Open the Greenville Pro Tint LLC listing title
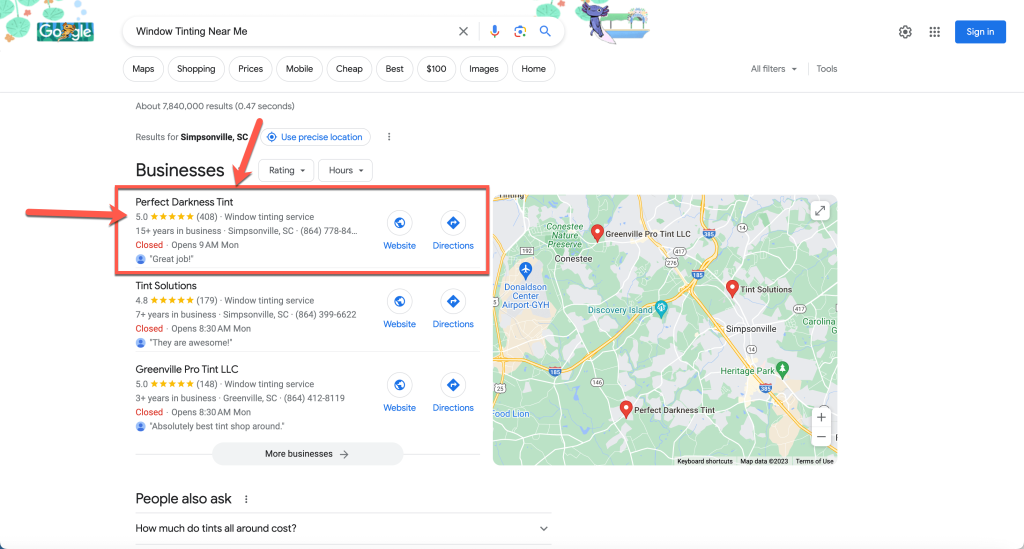This screenshot has height=549, width=1024. coord(187,369)
